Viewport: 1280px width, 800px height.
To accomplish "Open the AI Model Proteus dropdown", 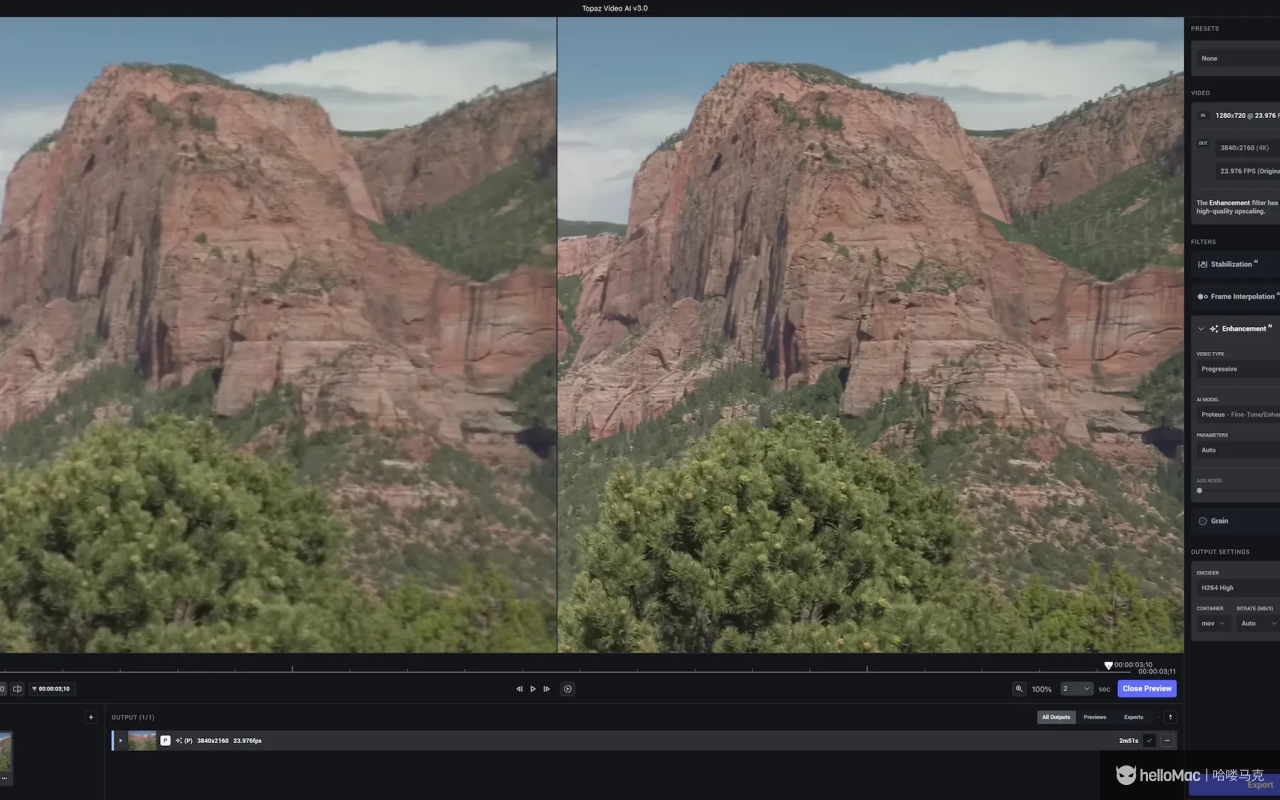I will pyautogui.click(x=1238, y=414).
